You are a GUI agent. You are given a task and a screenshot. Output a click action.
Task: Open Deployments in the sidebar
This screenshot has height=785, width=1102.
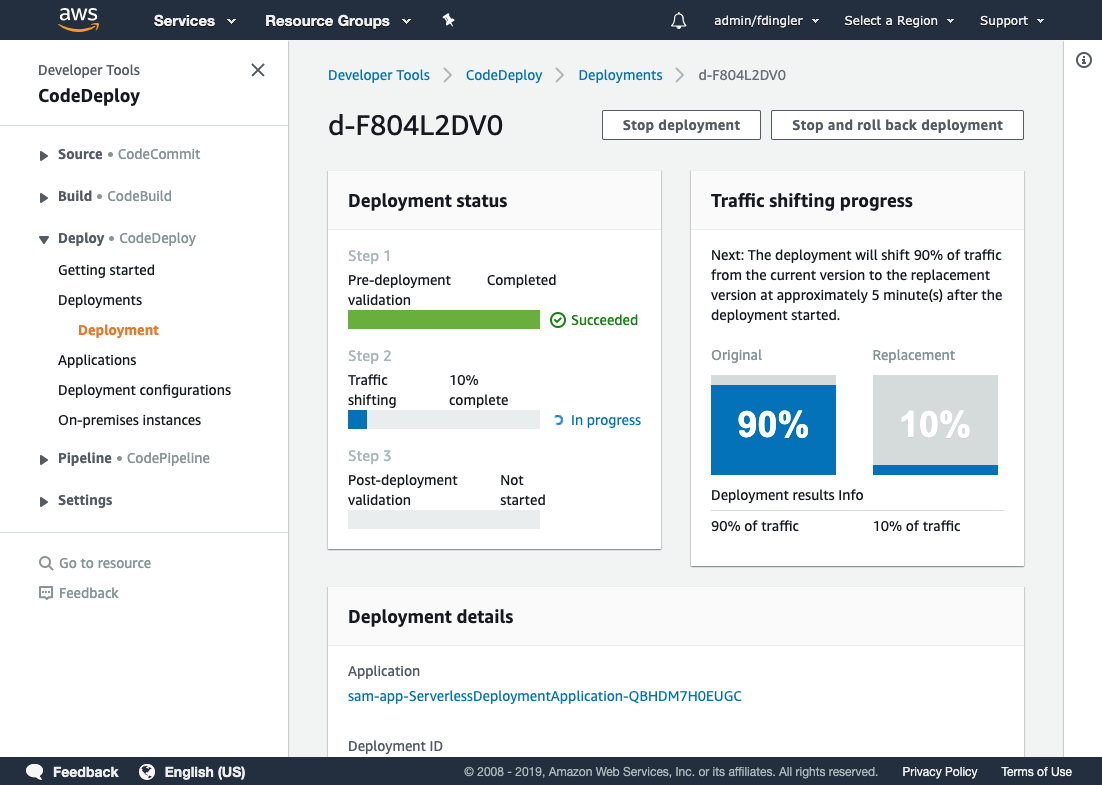(x=100, y=300)
